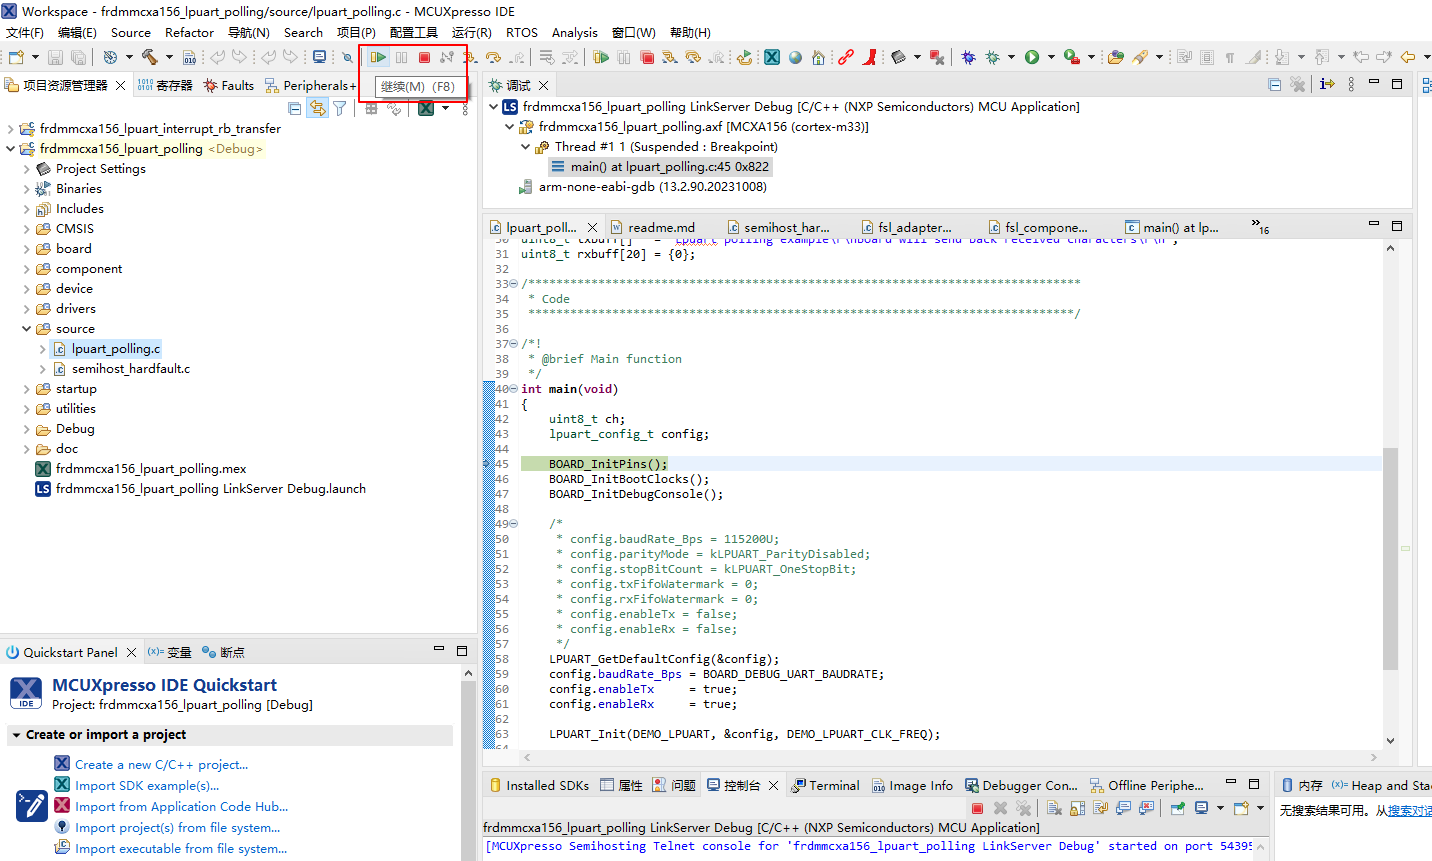Open the Build hammer dropdown arrow
The image size is (1432, 861).
168,57
